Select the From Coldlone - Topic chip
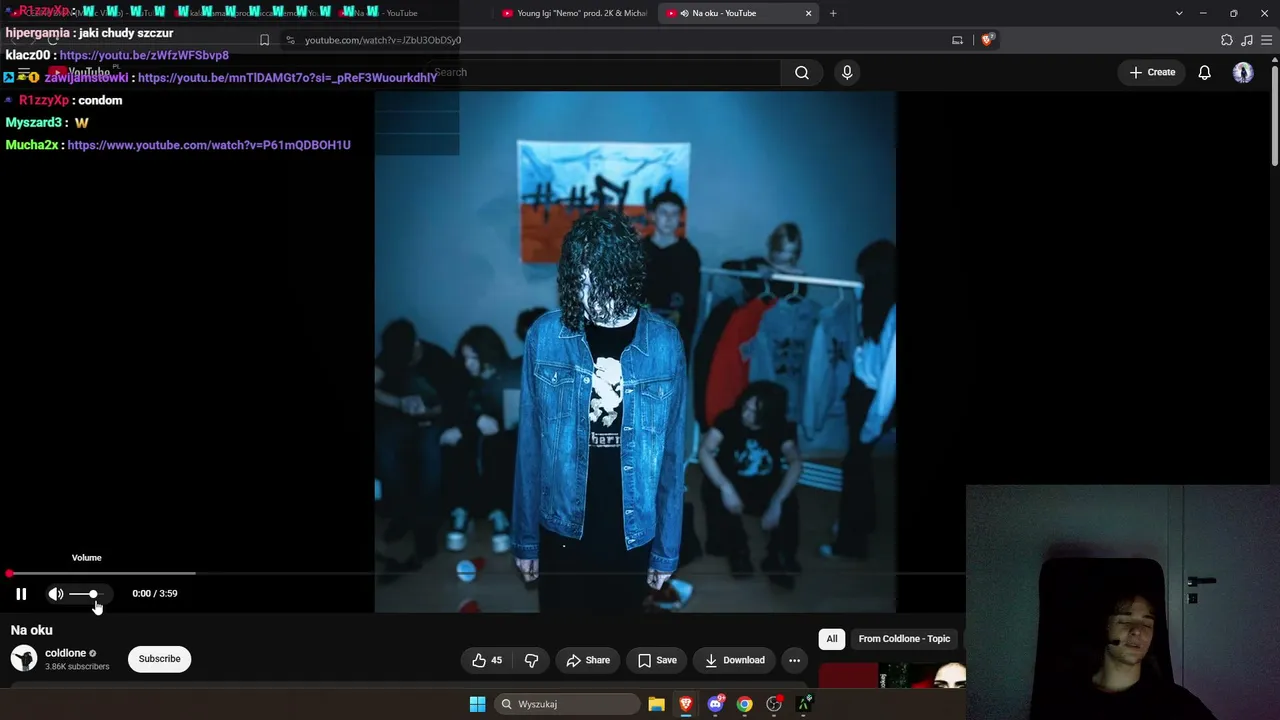The image size is (1280, 720). point(904,639)
